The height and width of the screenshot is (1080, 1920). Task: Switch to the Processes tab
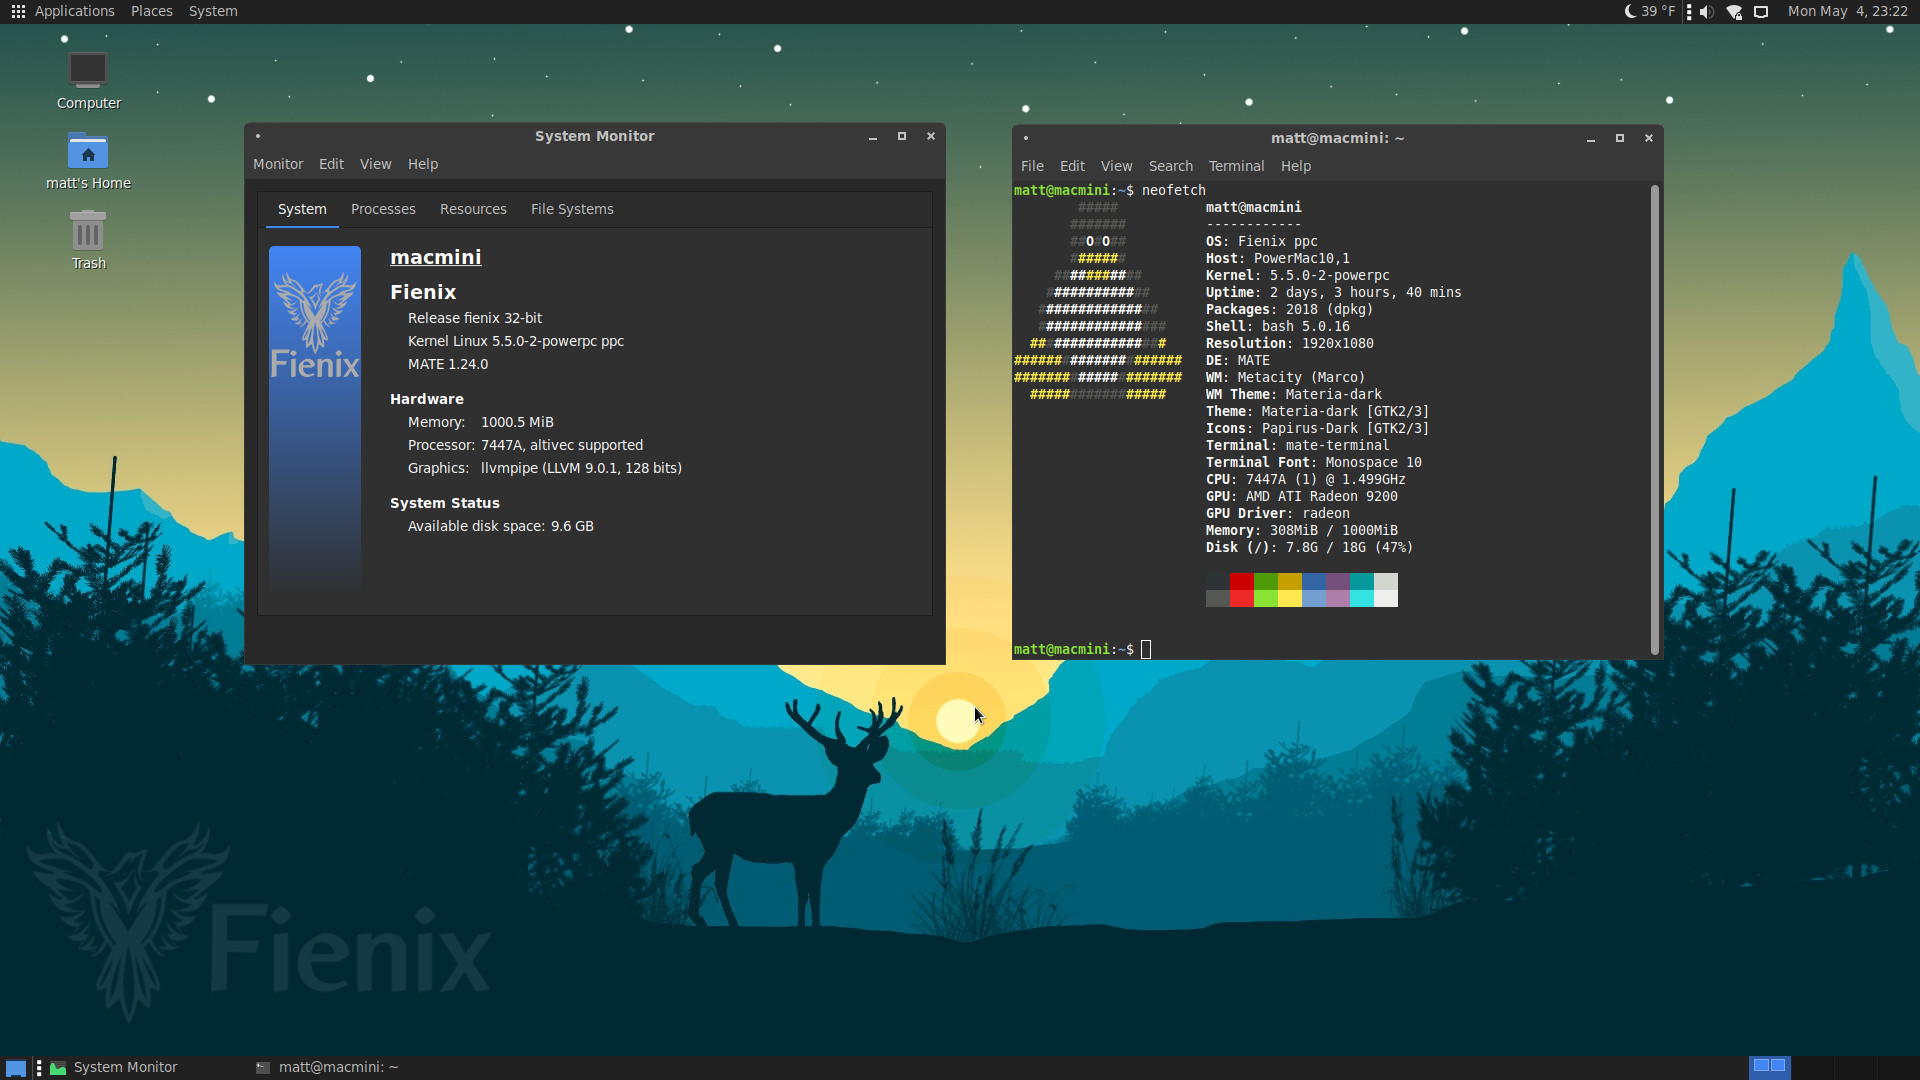click(x=383, y=209)
